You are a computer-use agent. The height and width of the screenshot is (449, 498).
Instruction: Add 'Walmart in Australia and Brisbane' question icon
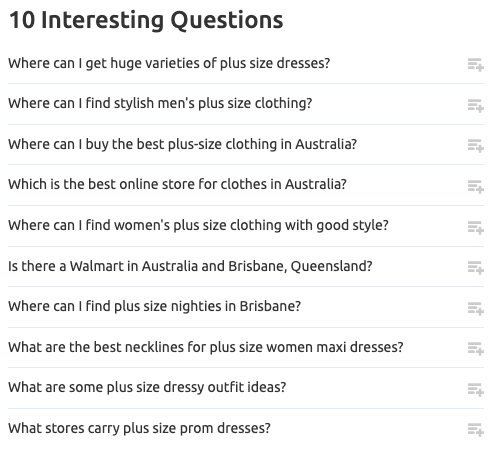476,268
